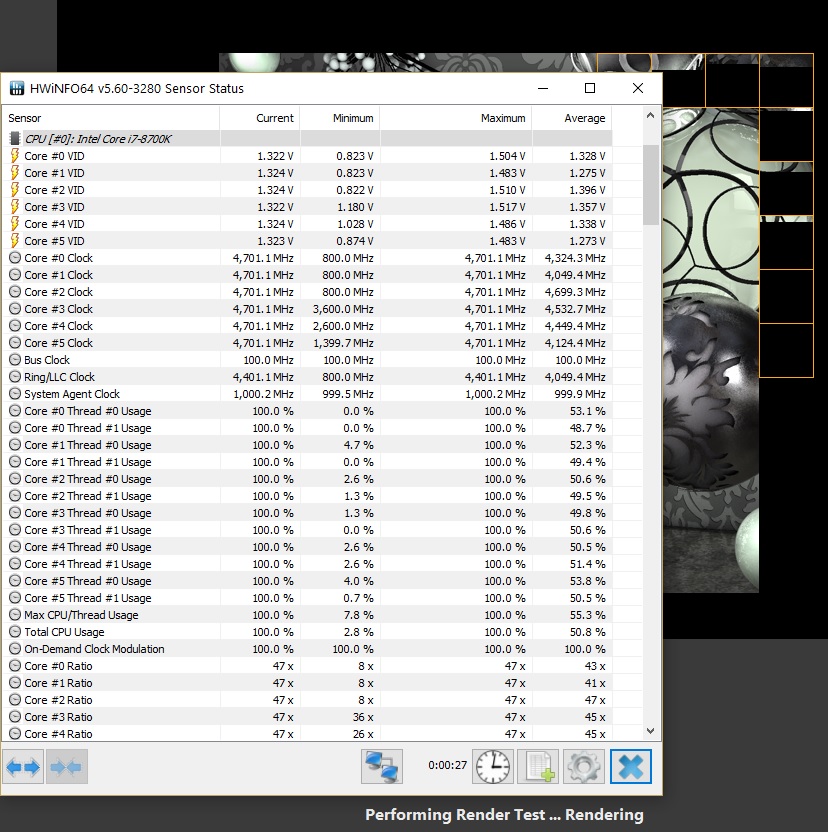Screen dimensions: 828x832
Task: Select the Core #0 VID row
Action: pos(307,155)
